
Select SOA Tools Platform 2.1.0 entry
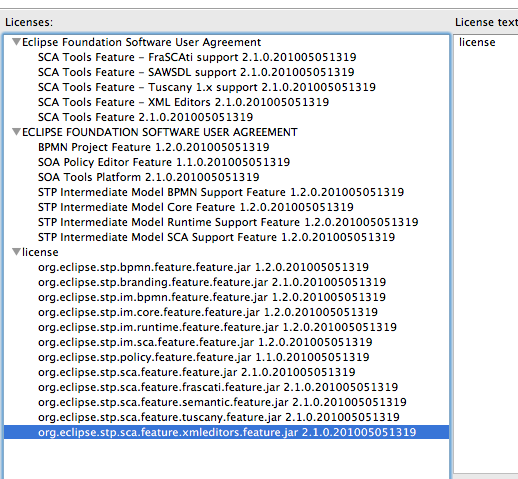tap(149, 177)
